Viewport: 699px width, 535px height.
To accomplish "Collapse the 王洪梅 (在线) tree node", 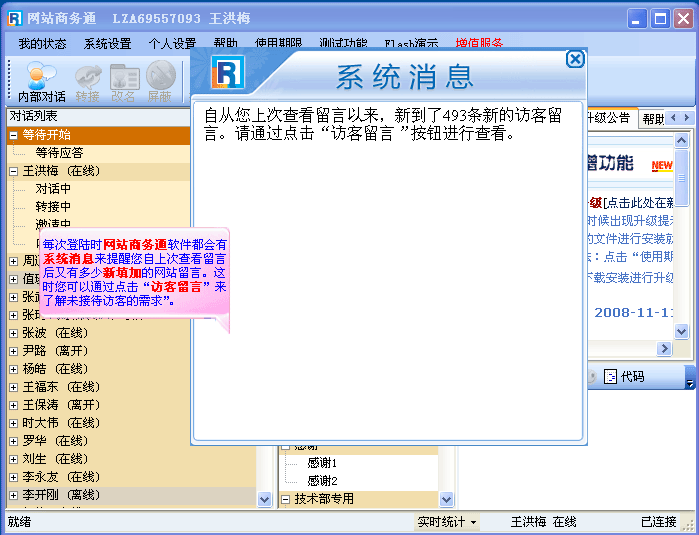I will 14,171.
